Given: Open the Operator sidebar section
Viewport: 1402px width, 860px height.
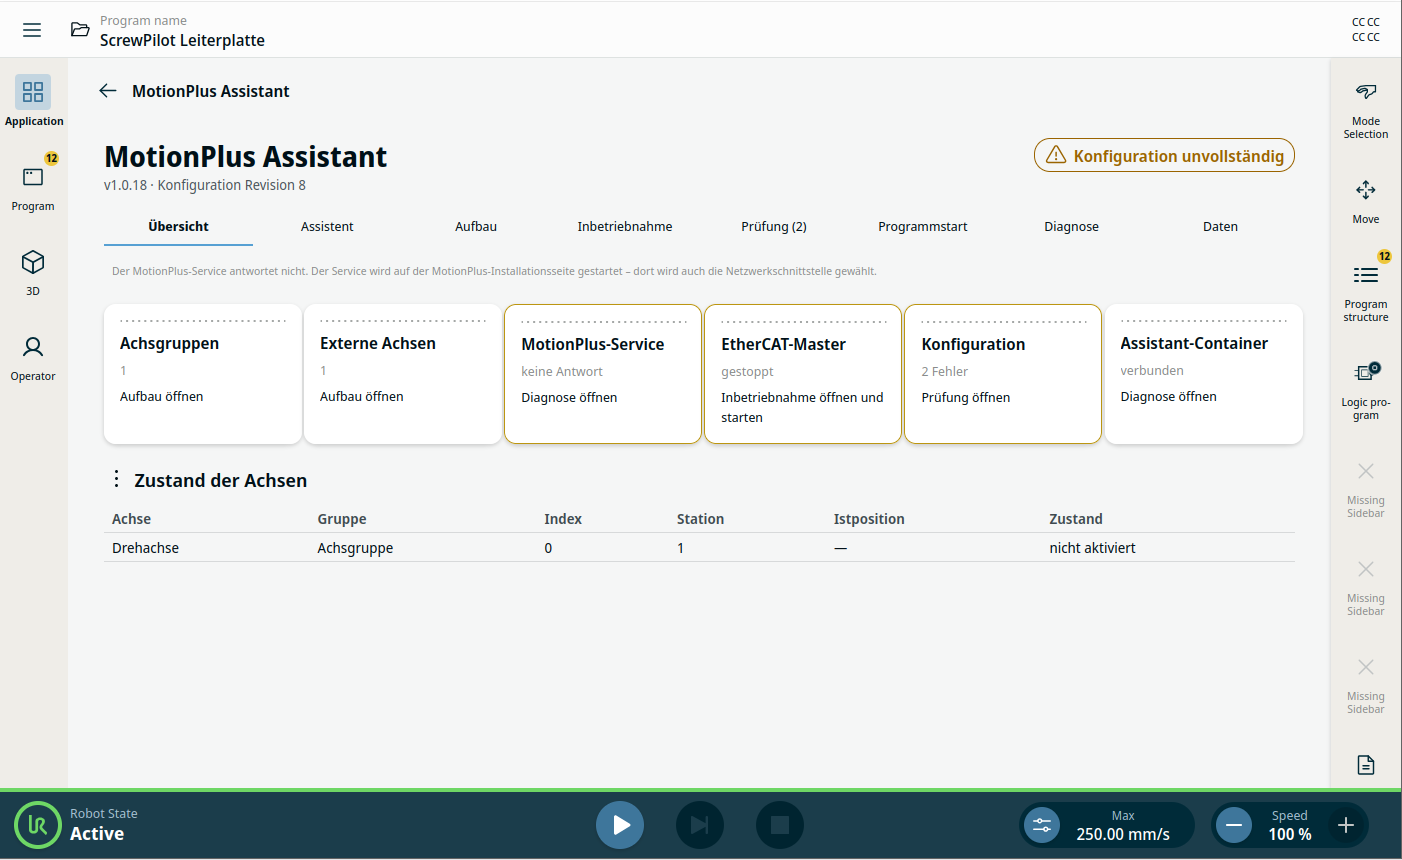Looking at the screenshot, I should coord(33,357).
